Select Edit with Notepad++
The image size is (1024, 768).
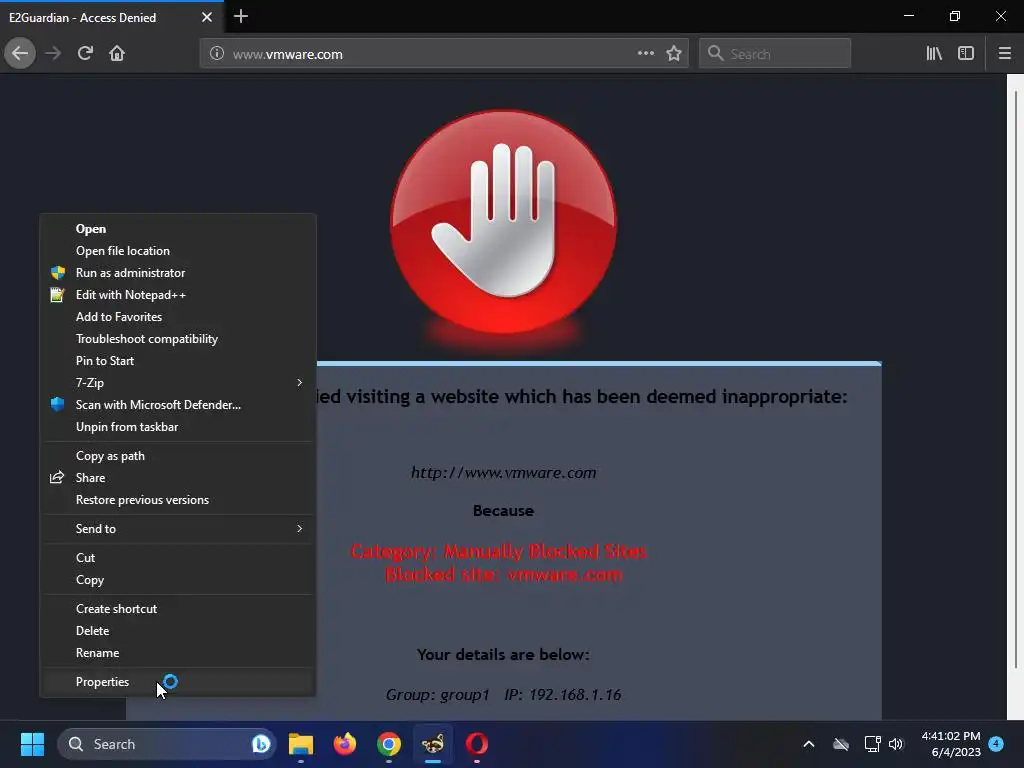click(178, 295)
